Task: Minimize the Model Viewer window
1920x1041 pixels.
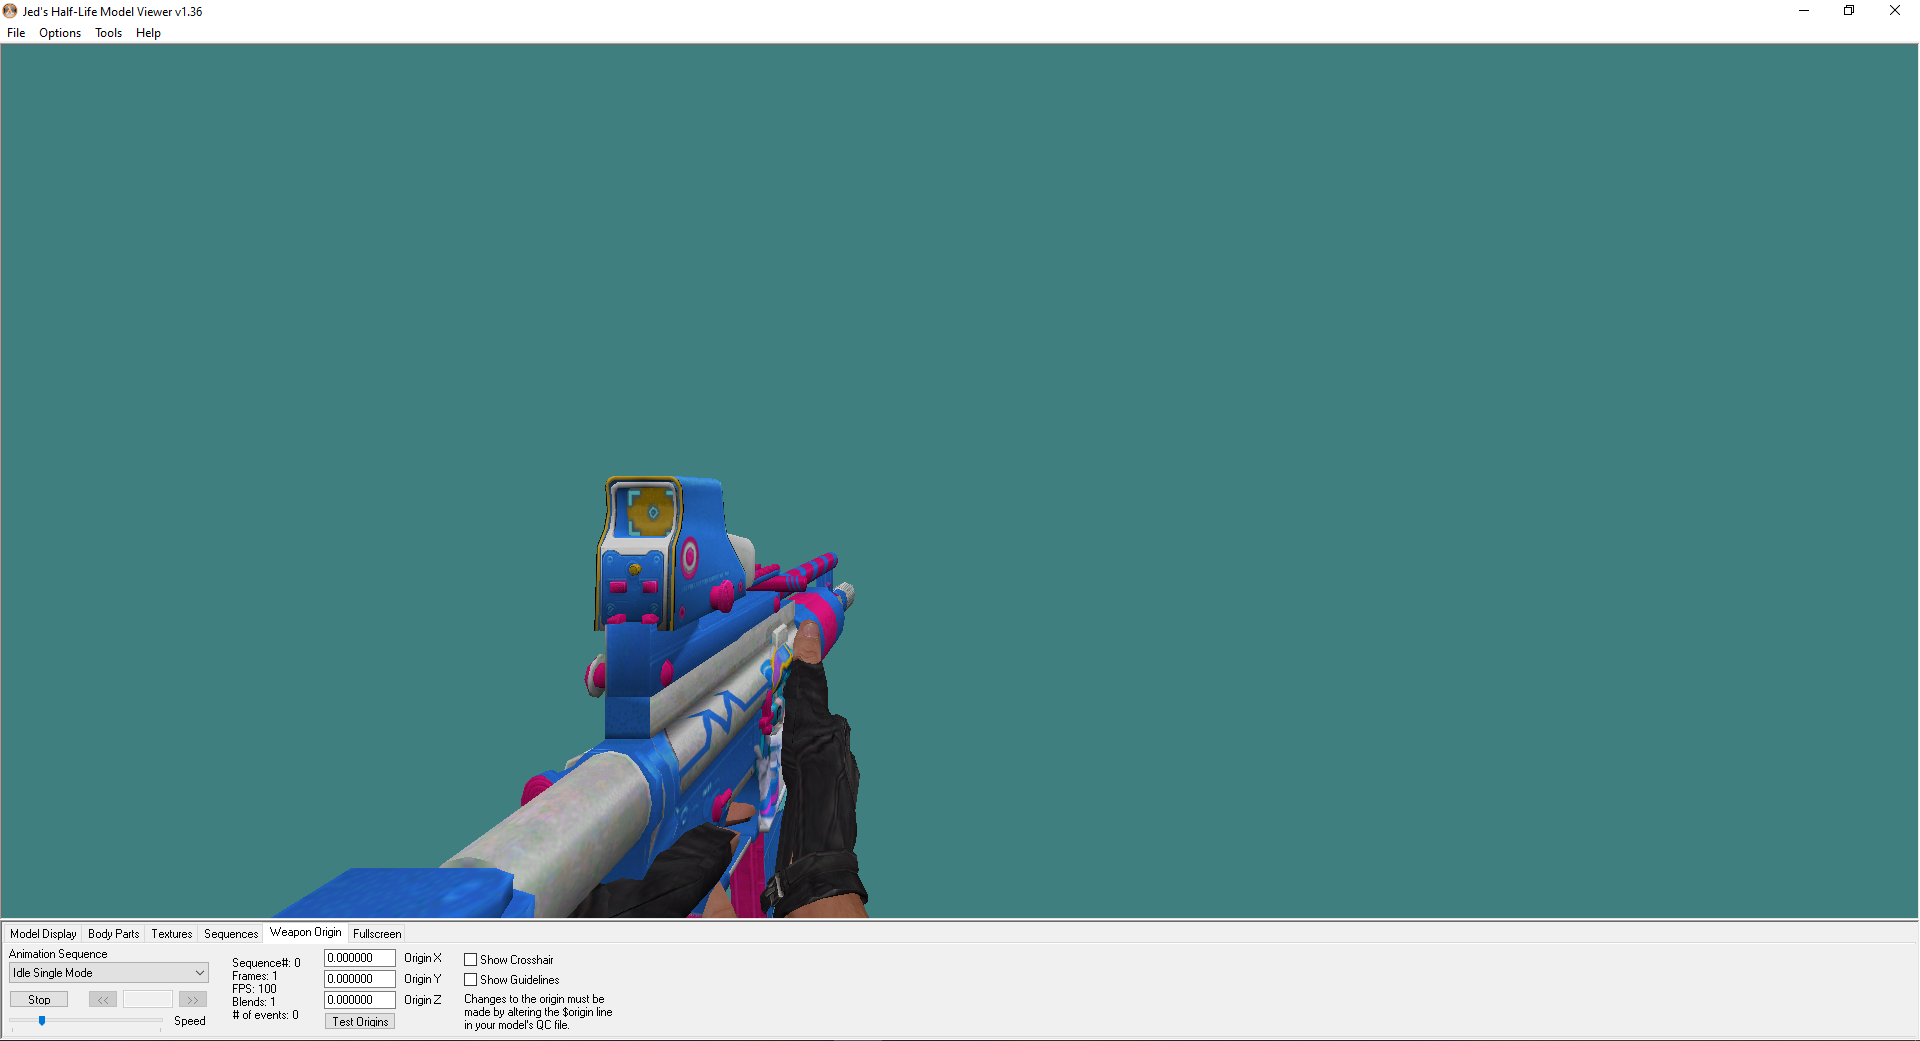Action: coord(1804,11)
